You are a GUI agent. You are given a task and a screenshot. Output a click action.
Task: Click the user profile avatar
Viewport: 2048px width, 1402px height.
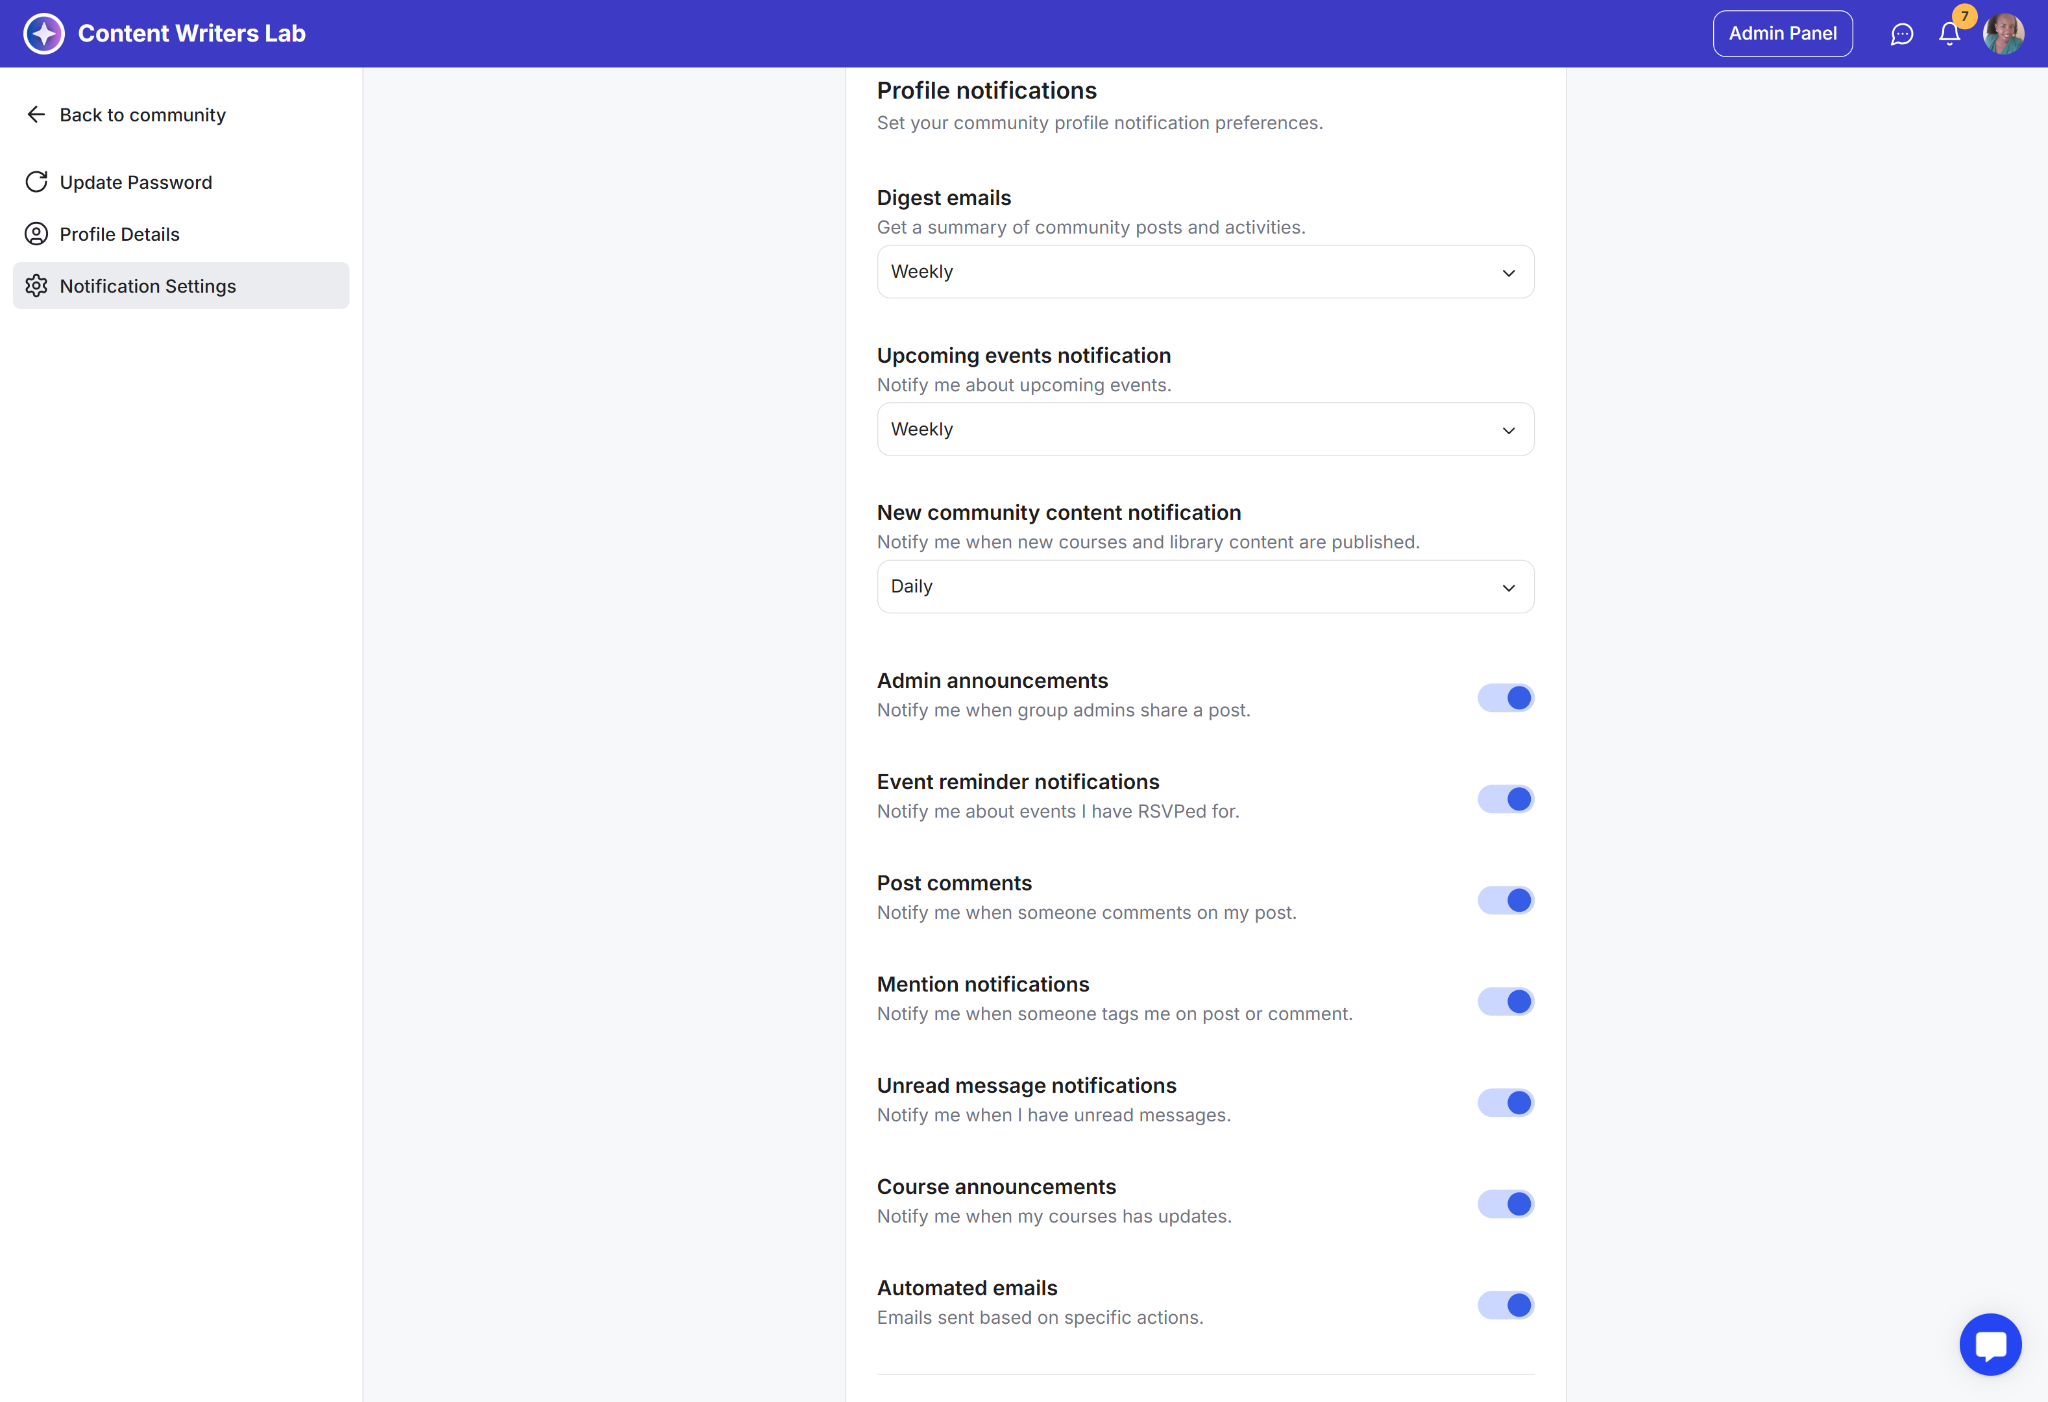coord(2003,34)
